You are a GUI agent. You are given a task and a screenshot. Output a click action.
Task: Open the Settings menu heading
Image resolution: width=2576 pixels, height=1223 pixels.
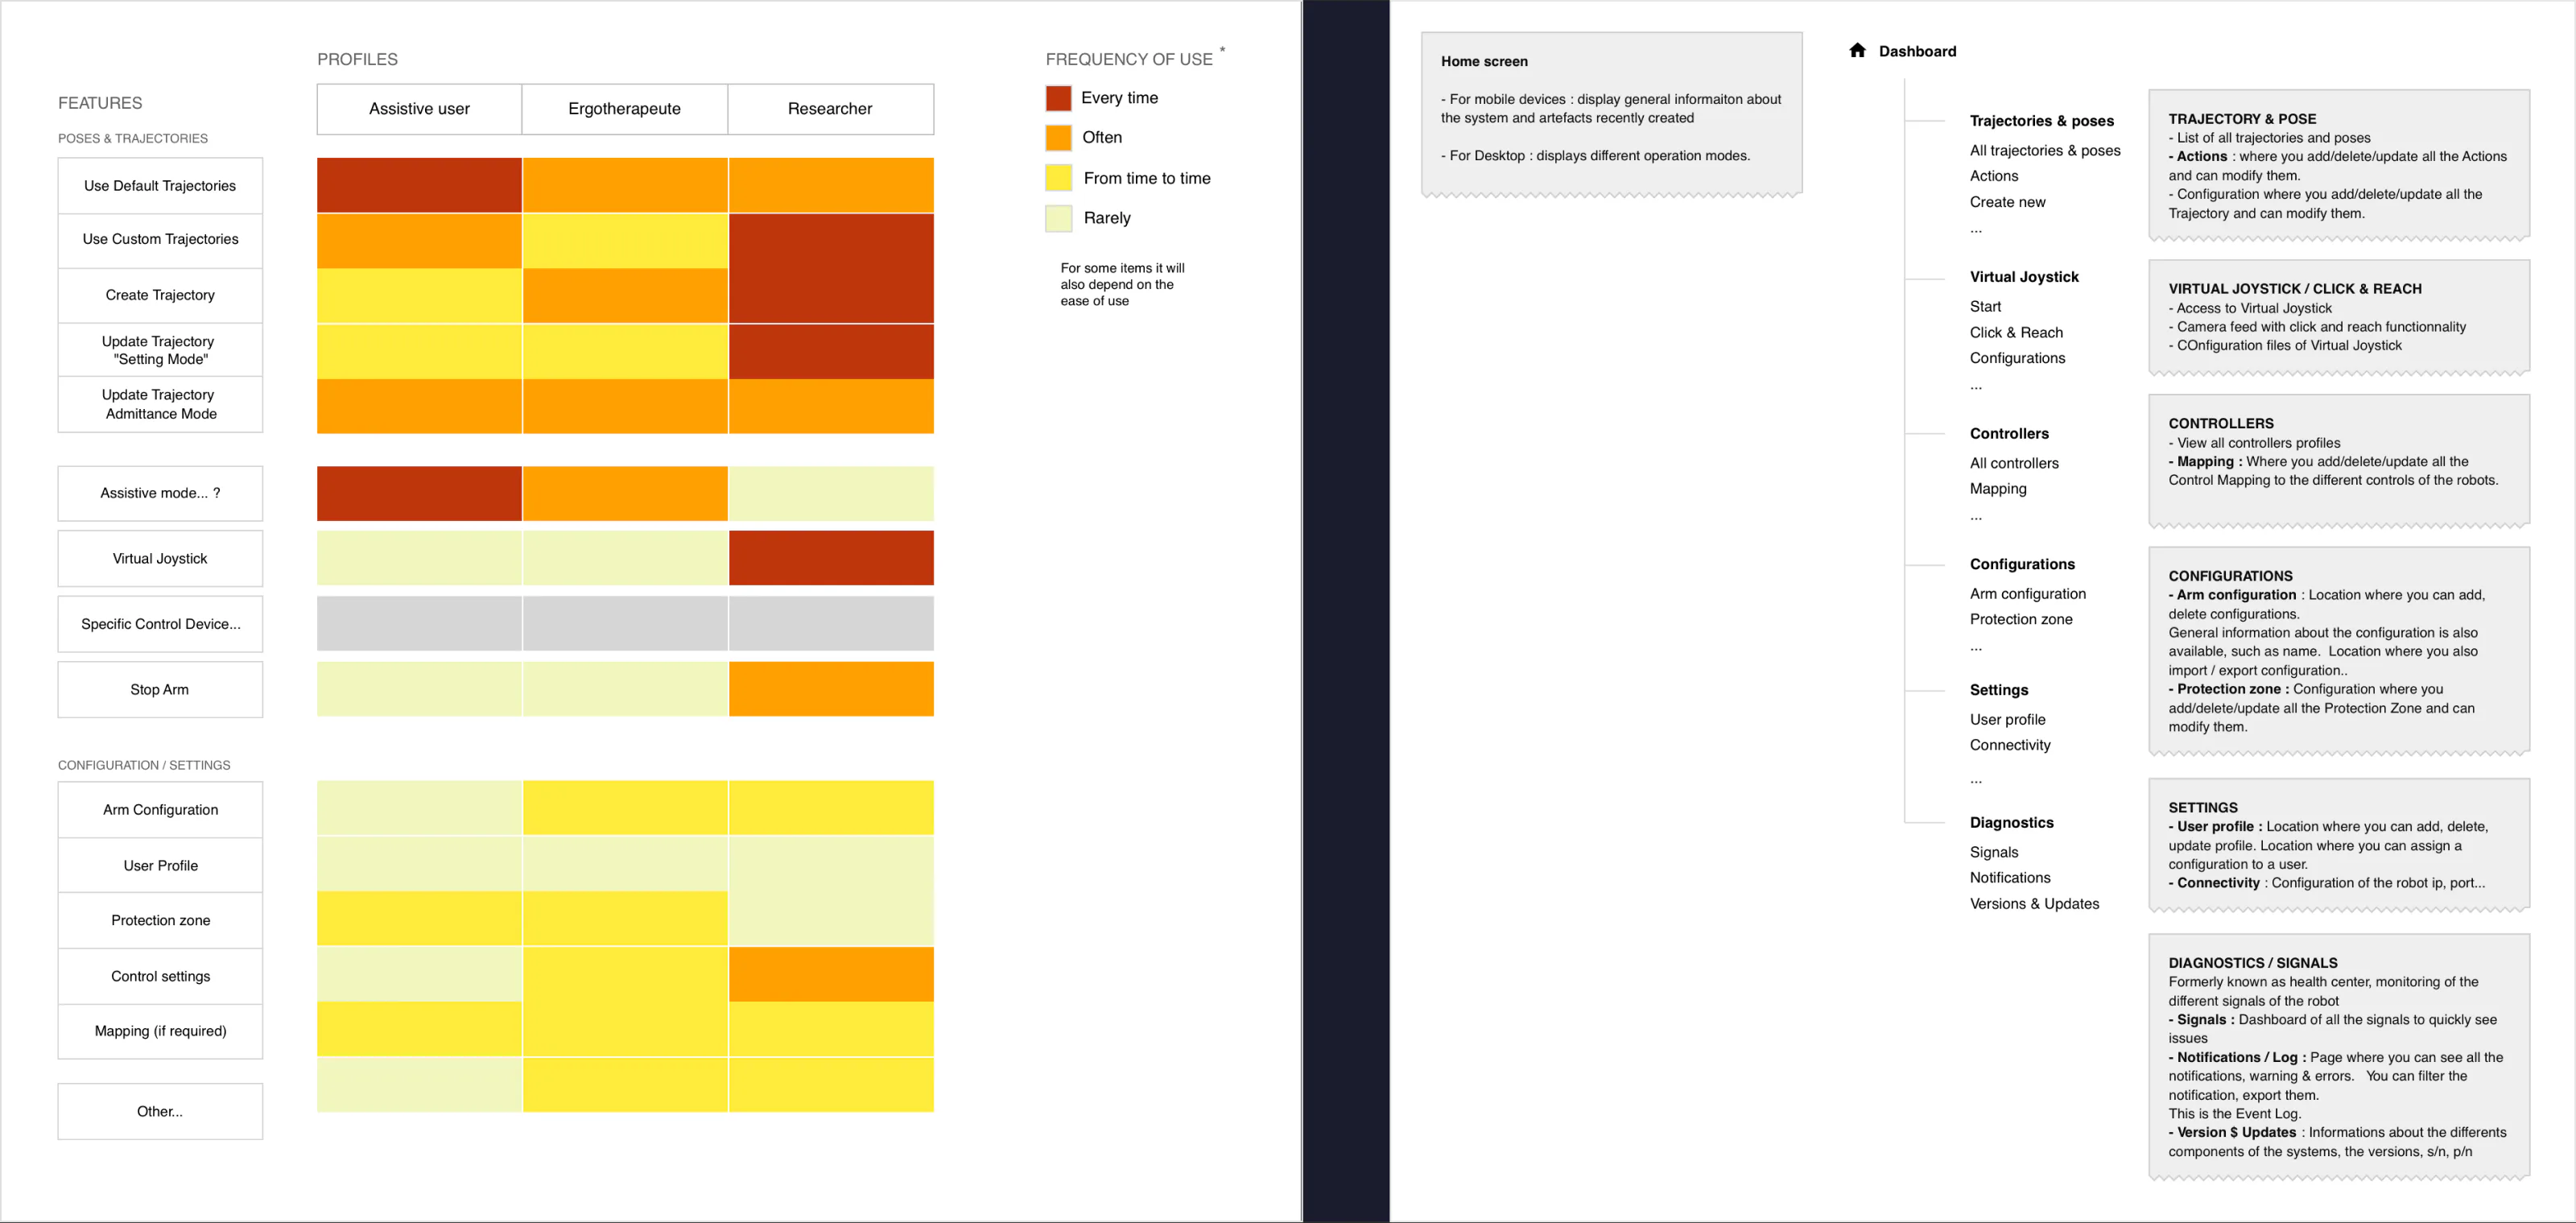[x=1998, y=690]
